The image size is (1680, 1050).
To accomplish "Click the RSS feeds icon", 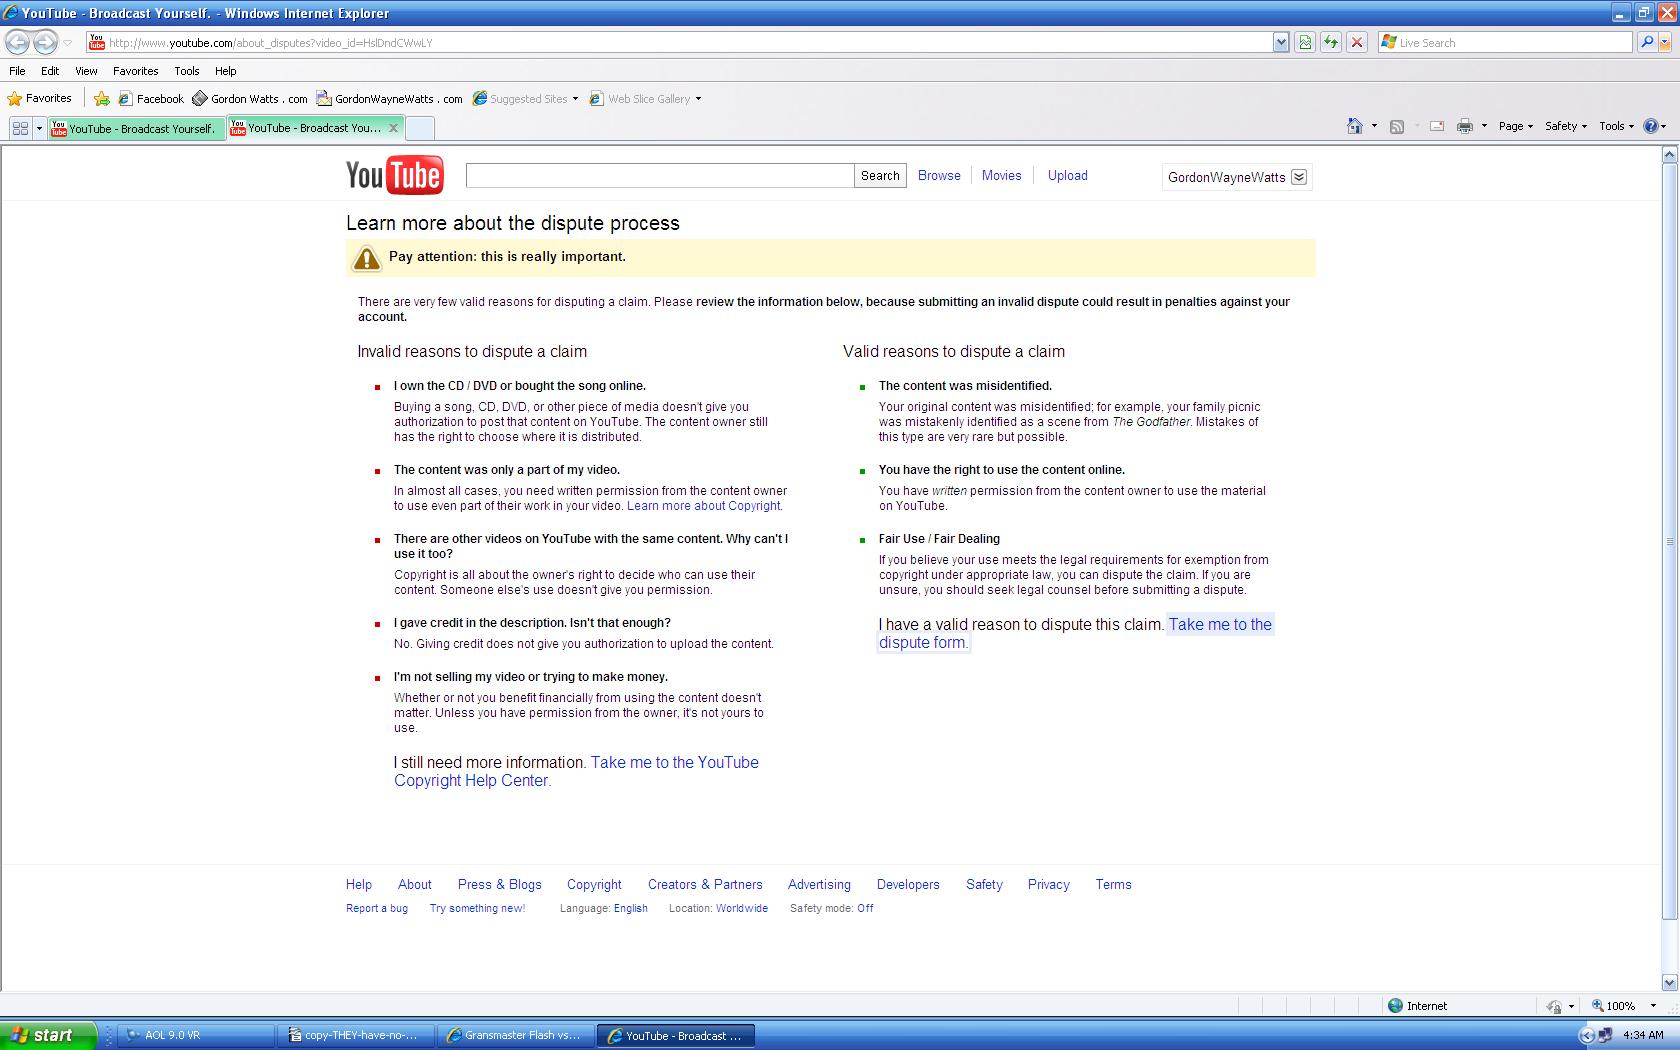I will tap(1397, 126).
